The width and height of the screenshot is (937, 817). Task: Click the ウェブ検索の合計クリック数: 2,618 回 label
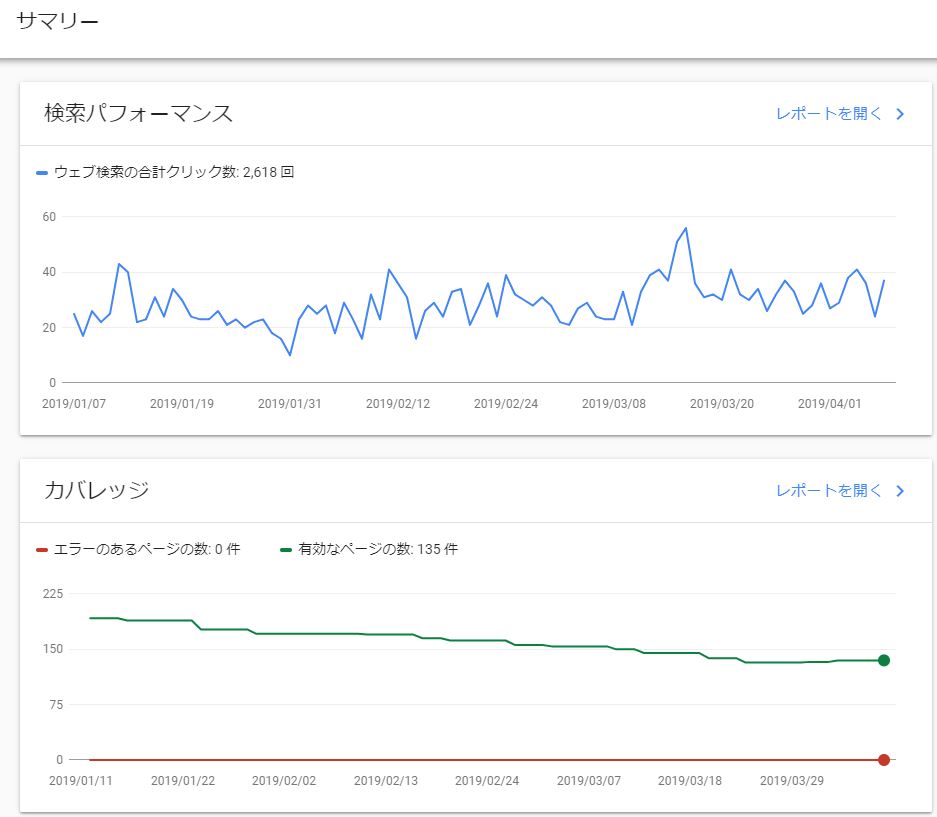click(x=174, y=172)
